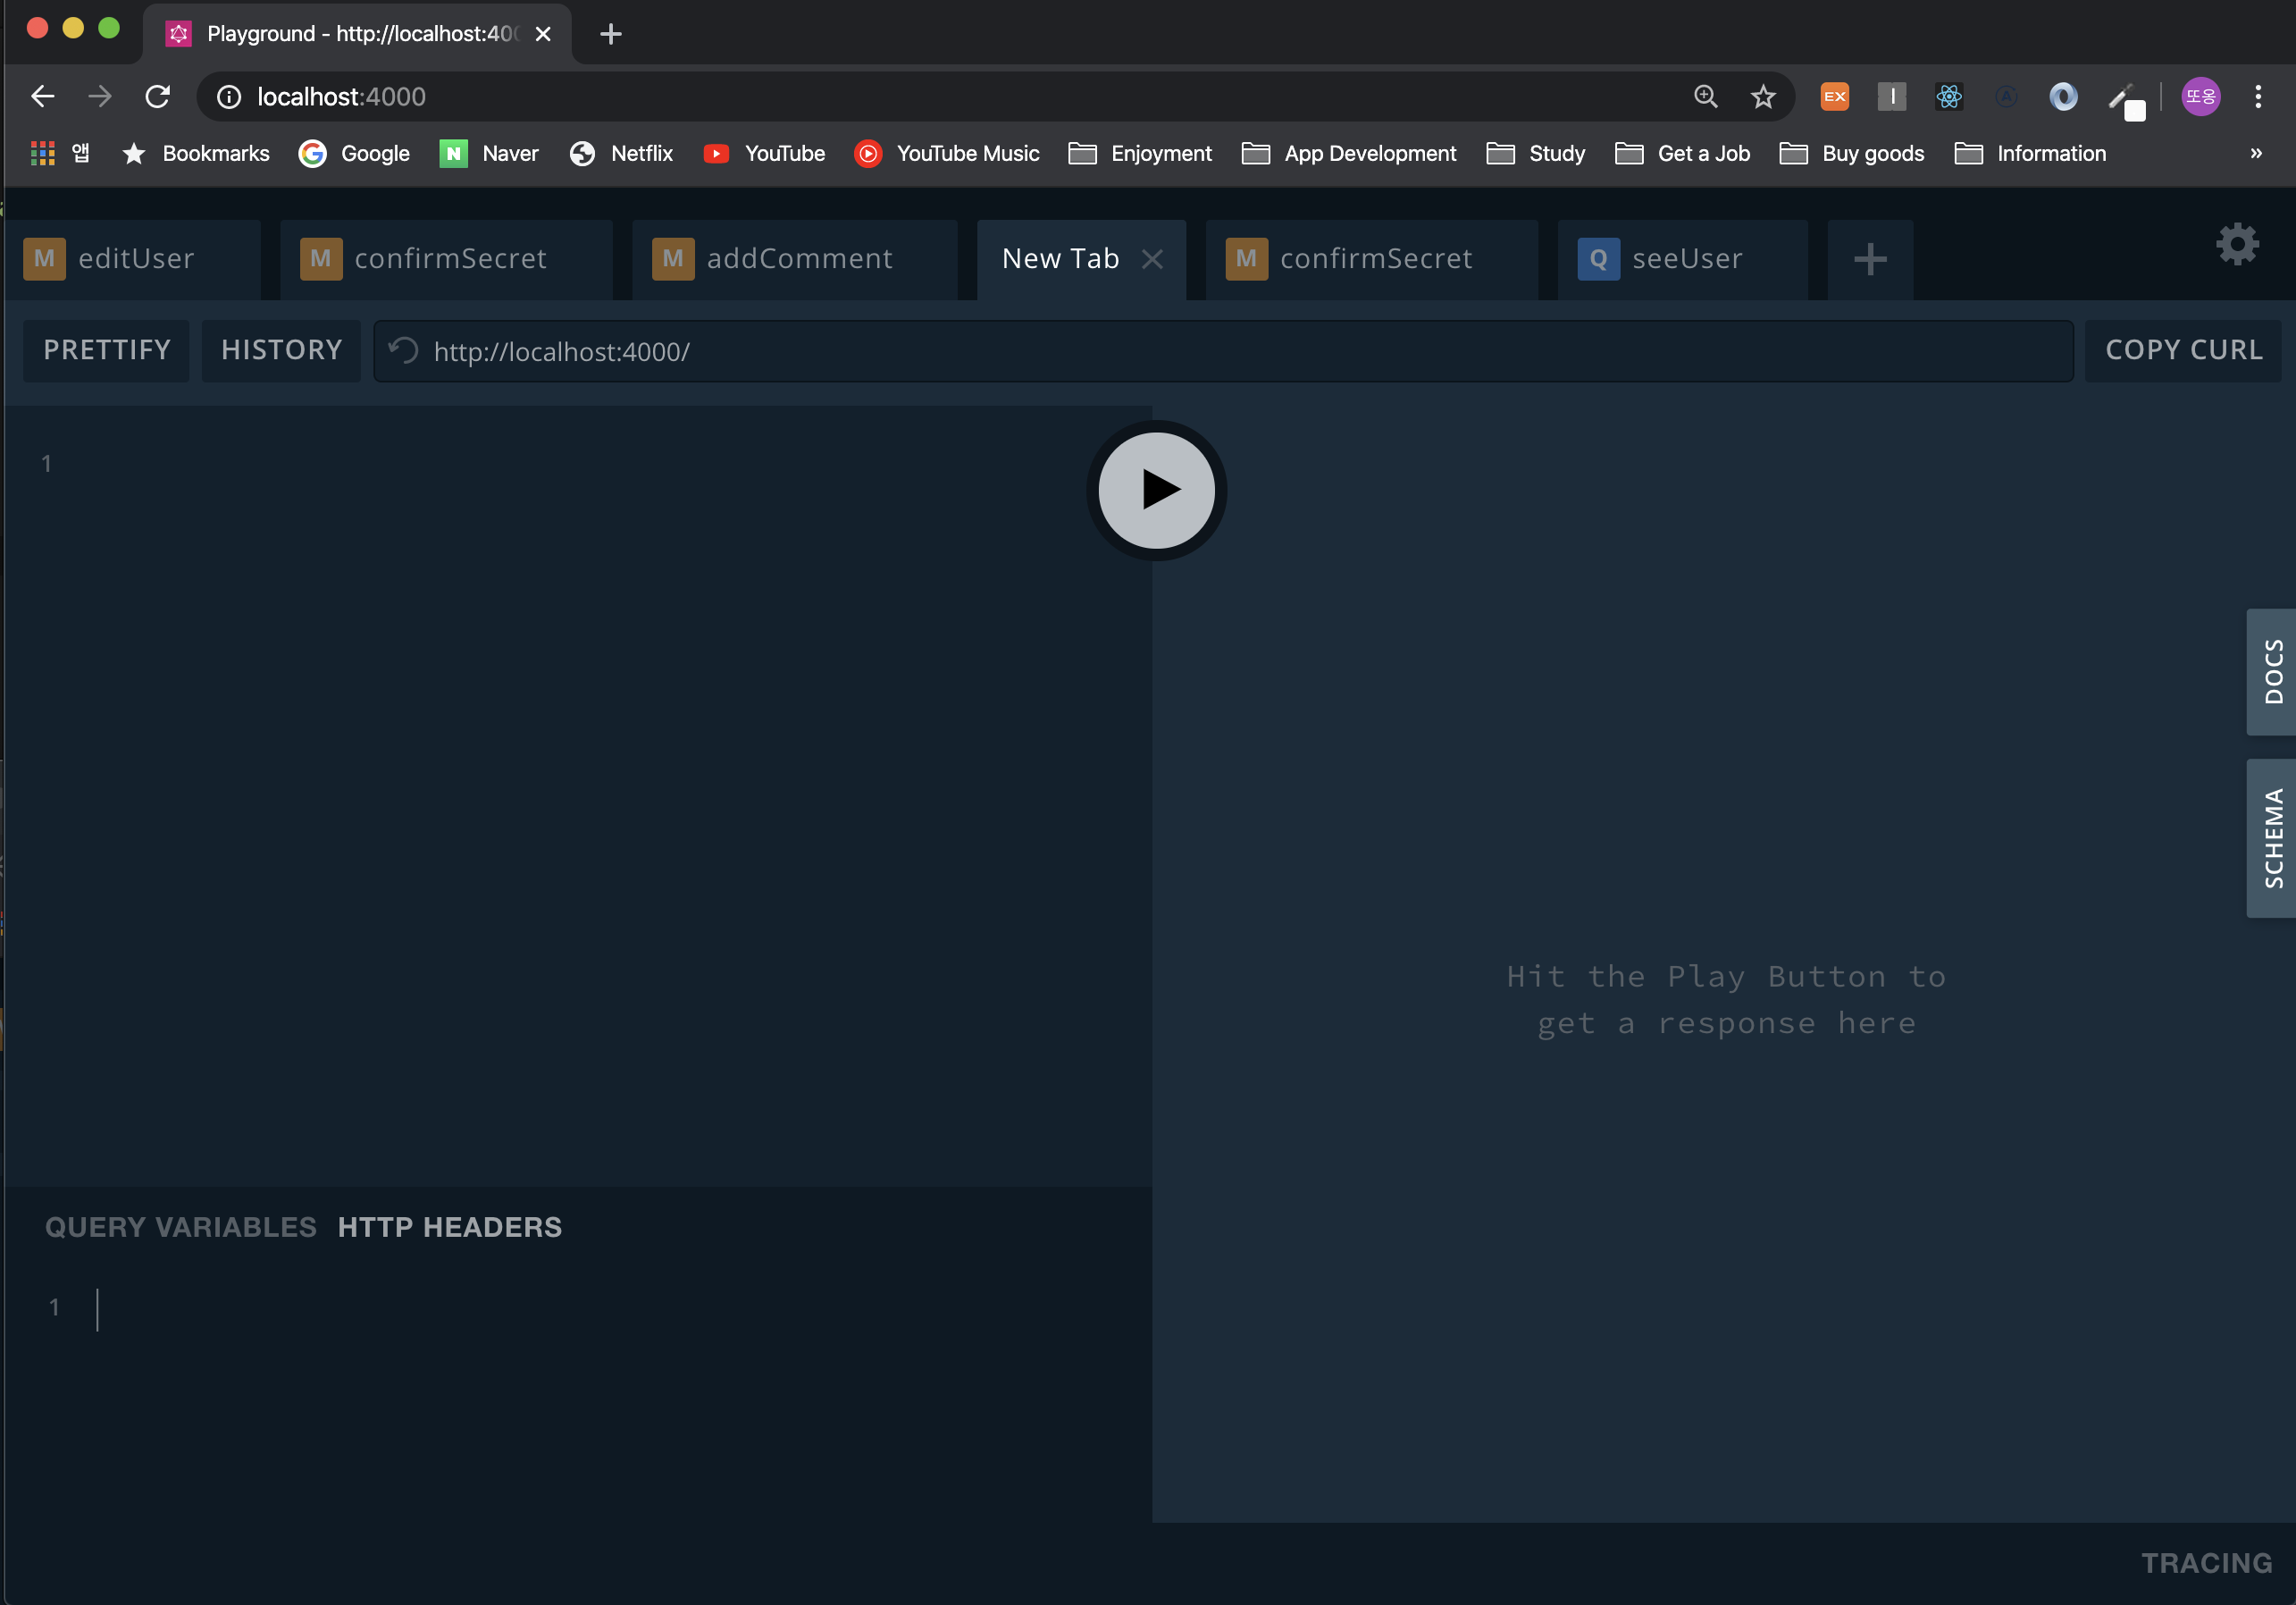The image size is (2296, 1605).
Task: Click the Q badge on seeUser tab
Action: point(1598,259)
